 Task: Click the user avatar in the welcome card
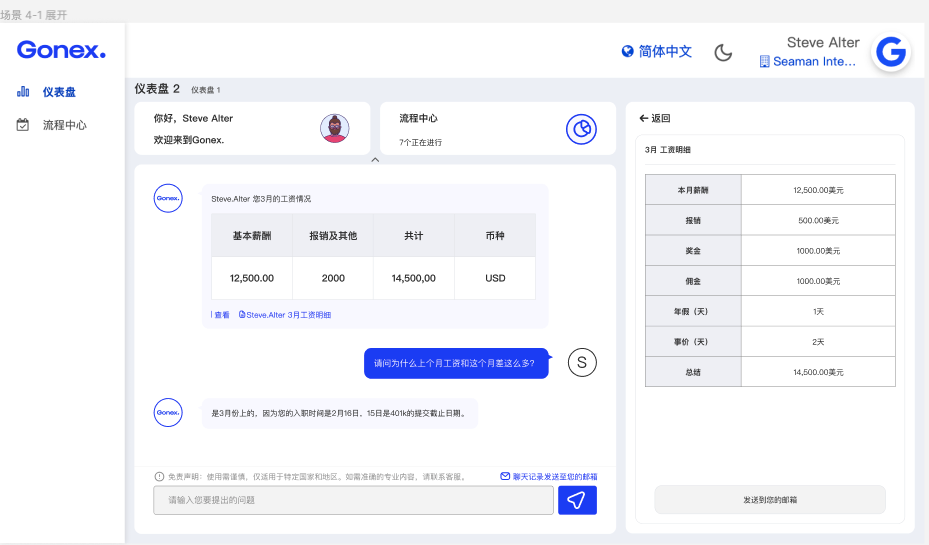click(x=335, y=129)
